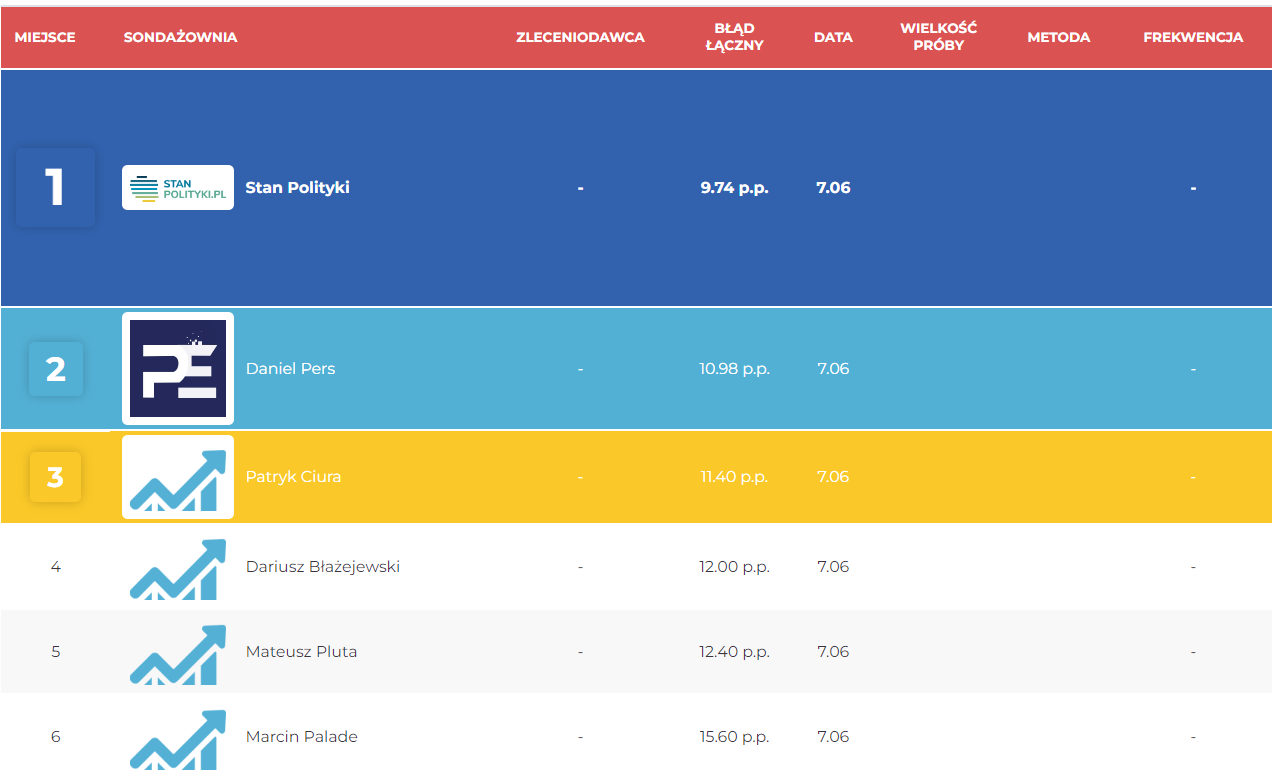Click rank number 5
The height and width of the screenshot is (776, 1282).
pyautogui.click(x=55, y=651)
